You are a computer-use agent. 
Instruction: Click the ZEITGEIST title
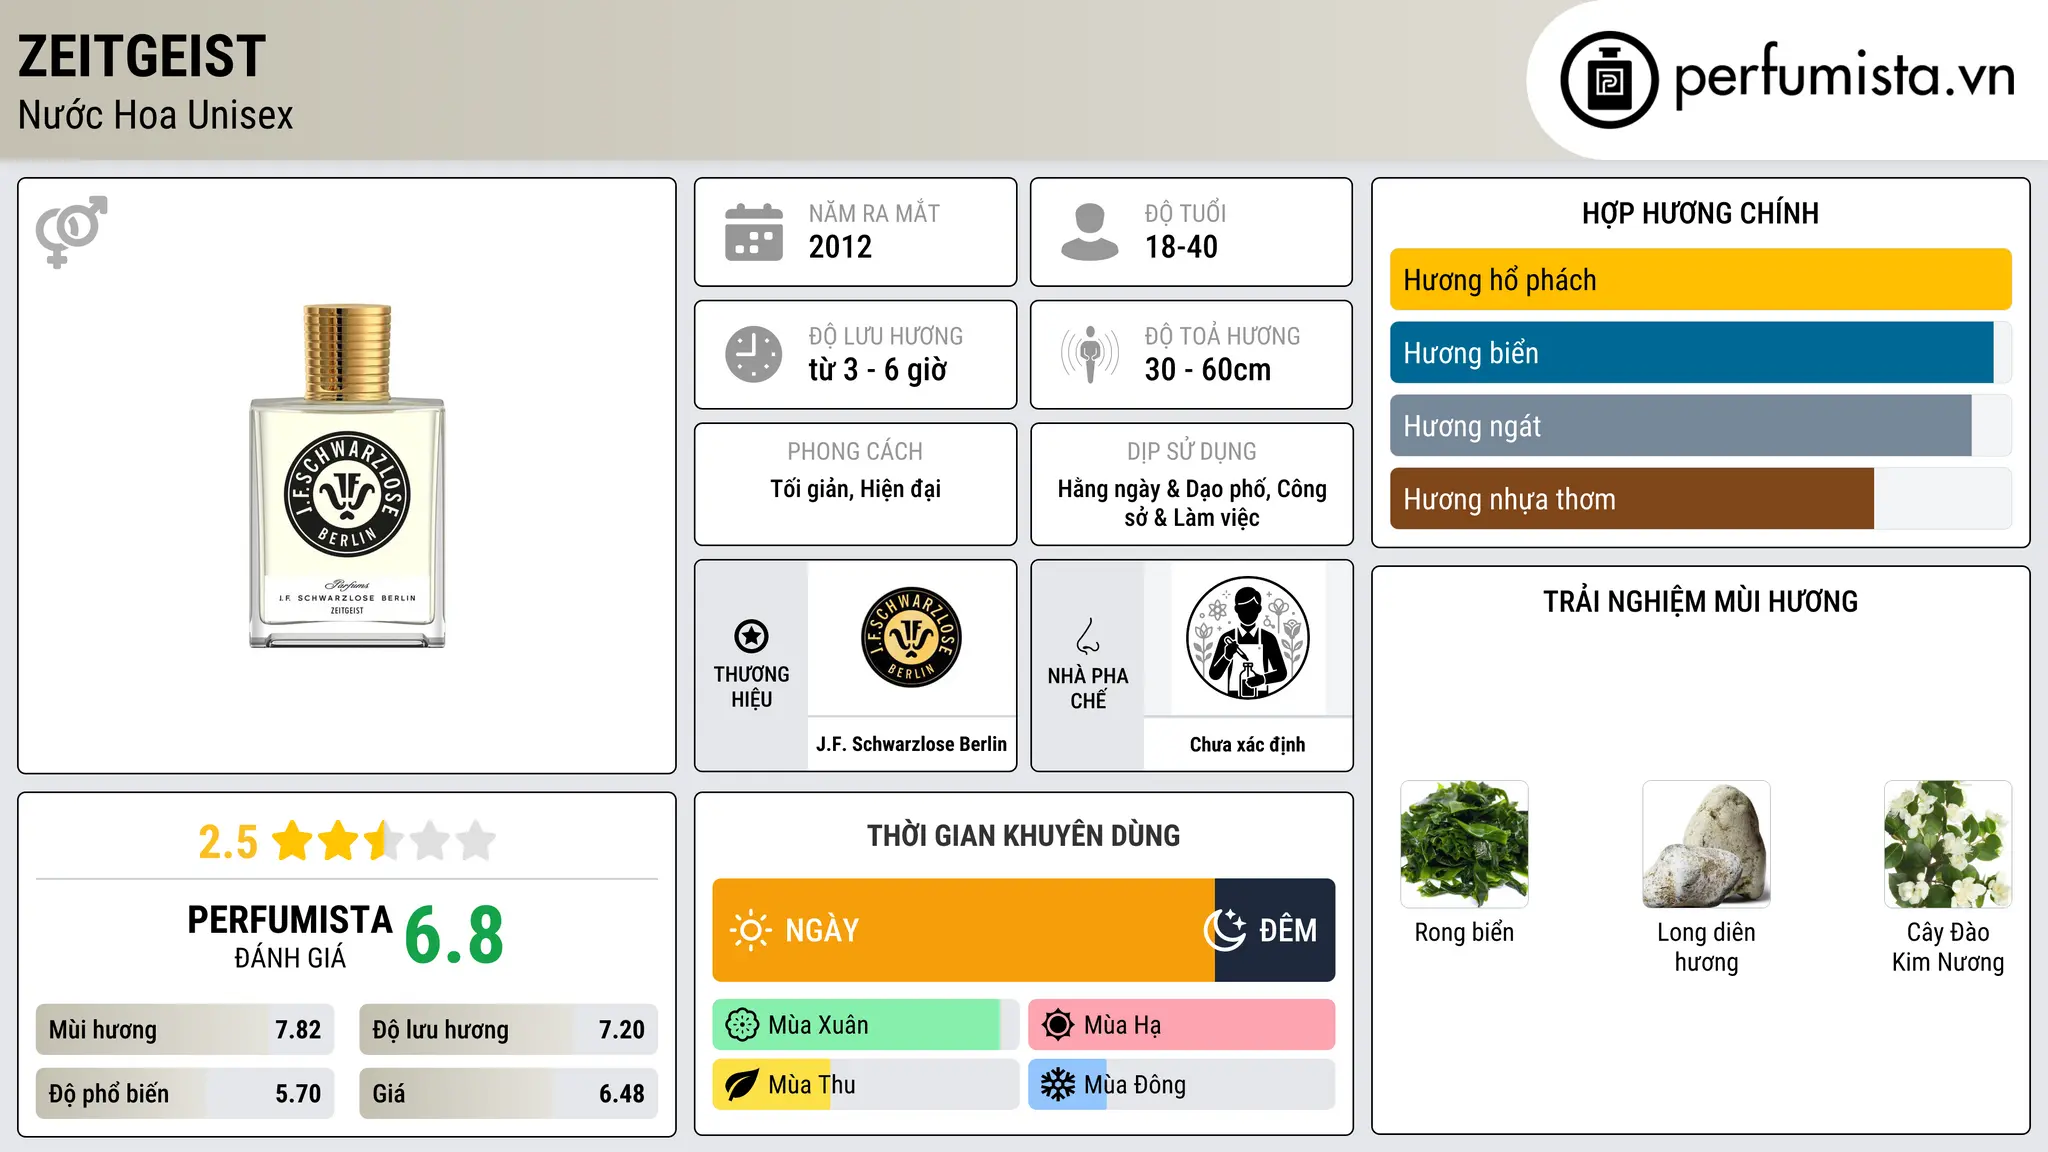pos(142,57)
